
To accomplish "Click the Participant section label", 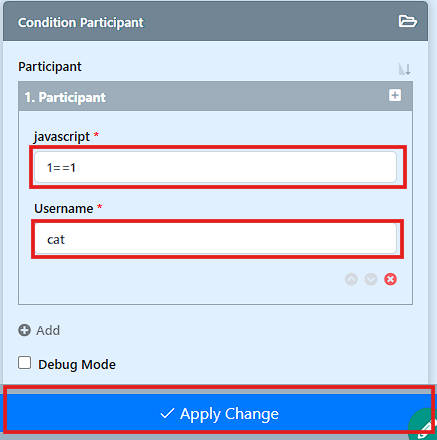I will click(50, 67).
